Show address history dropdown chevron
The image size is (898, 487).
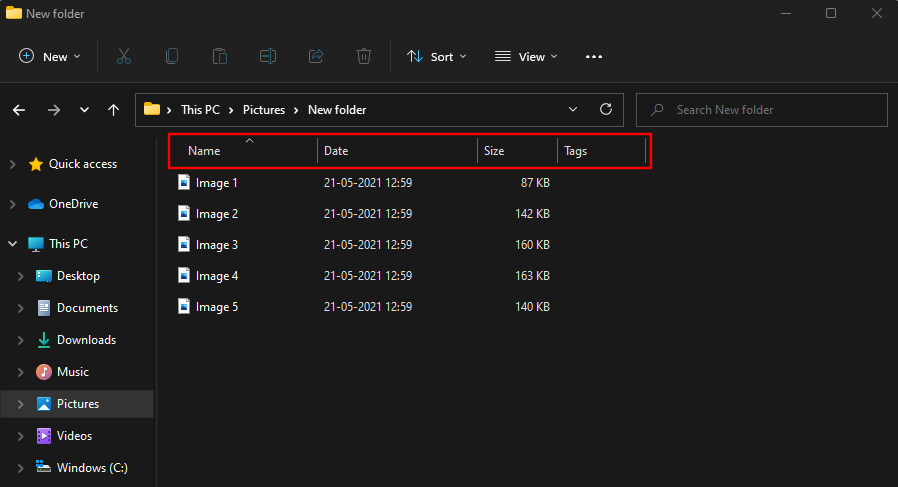click(573, 110)
